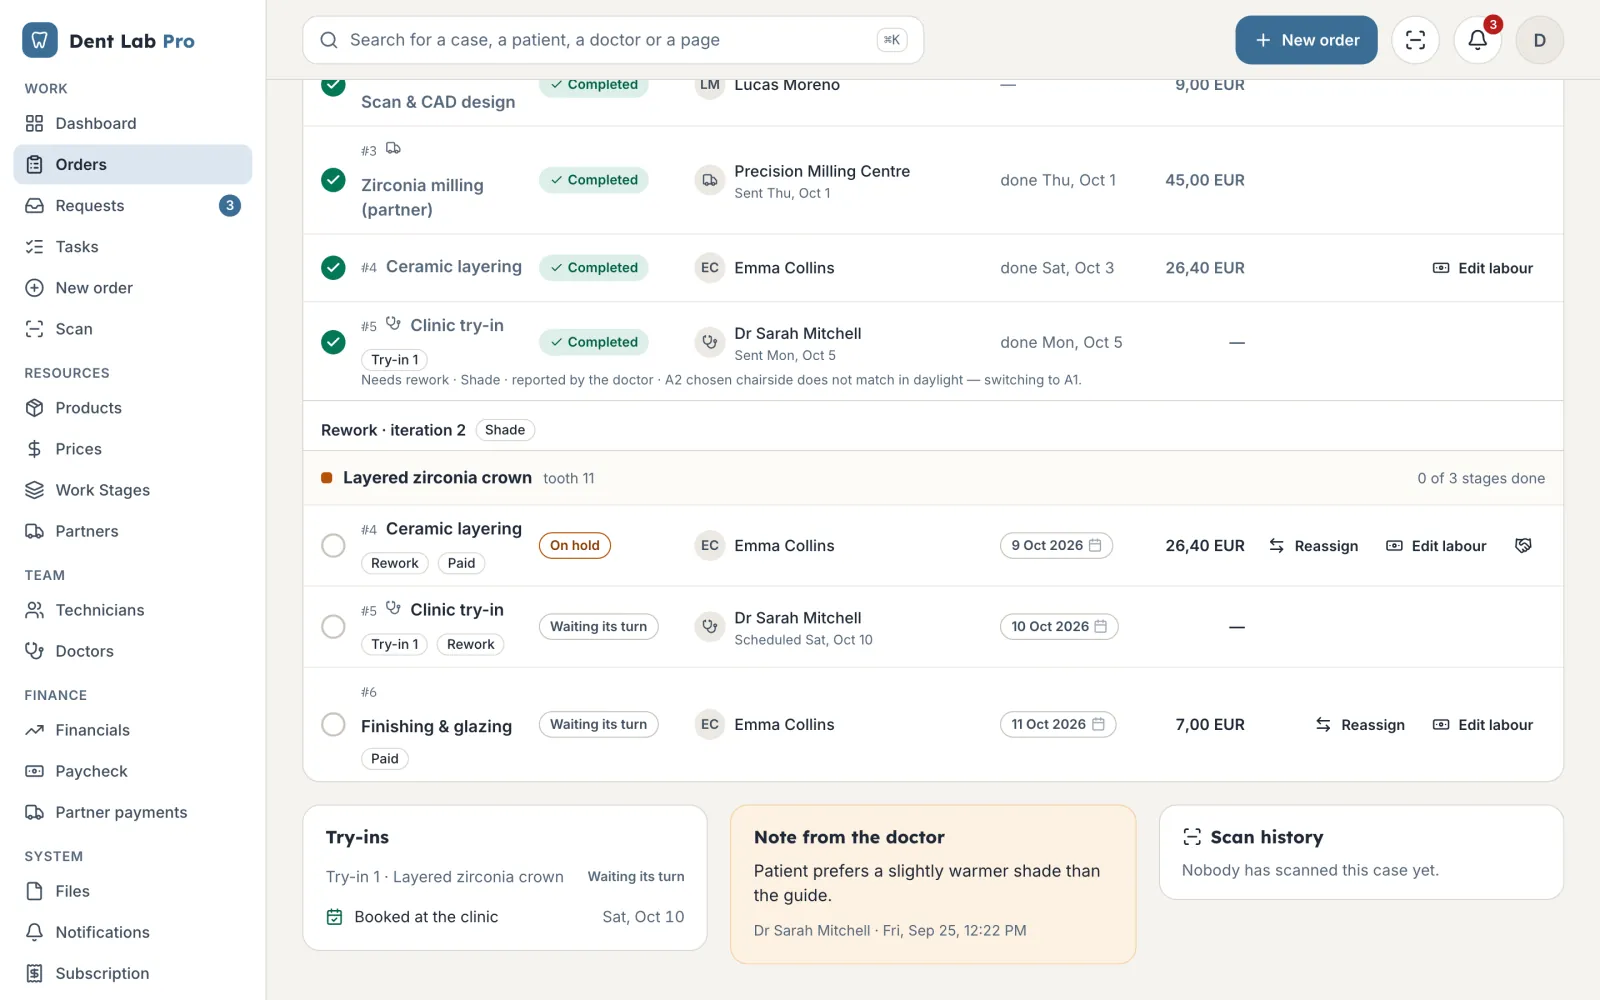Click the Products box icon in sidebar
Viewport: 1600px width, 1000px height.
click(x=34, y=408)
